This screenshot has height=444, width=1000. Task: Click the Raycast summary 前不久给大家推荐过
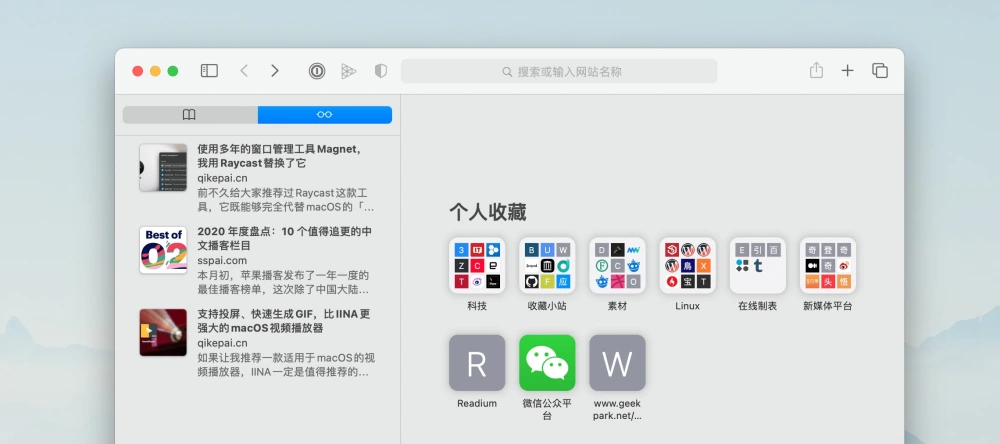click(286, 200)
